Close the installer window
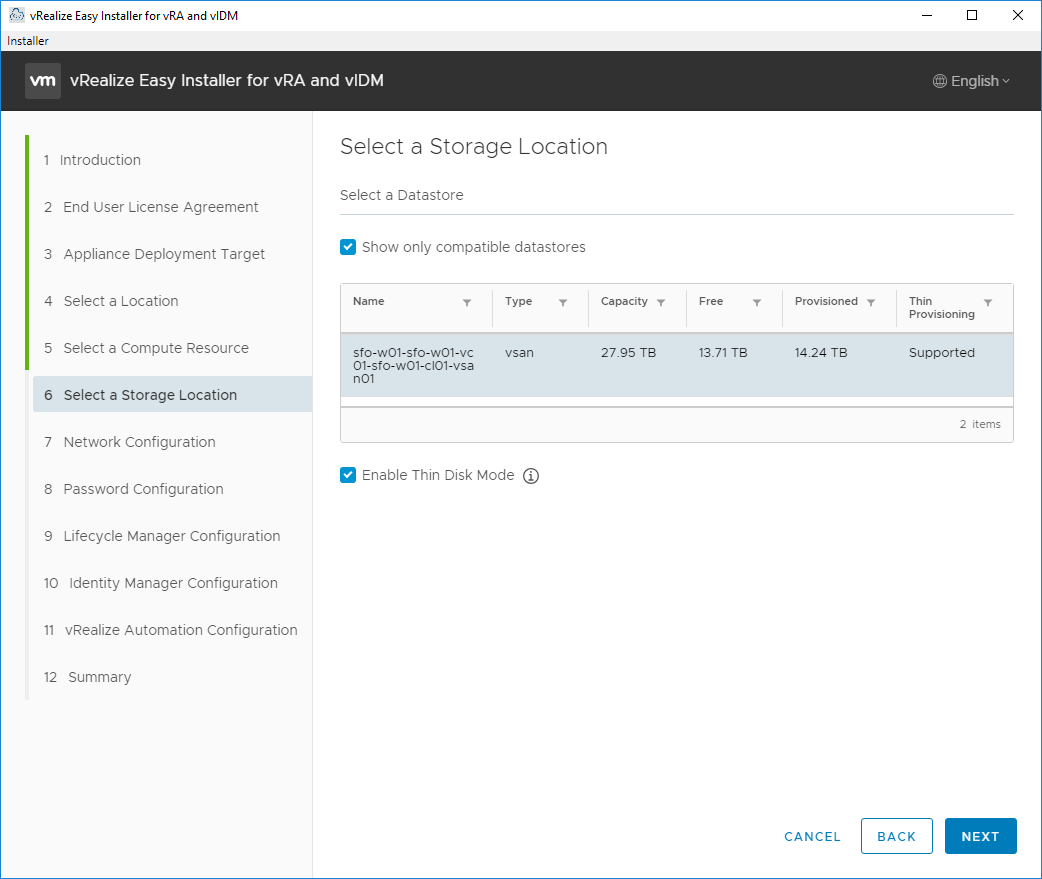Image resolution: width=1042 pixels, height=879 pixels. click(x=1017, y=15)
